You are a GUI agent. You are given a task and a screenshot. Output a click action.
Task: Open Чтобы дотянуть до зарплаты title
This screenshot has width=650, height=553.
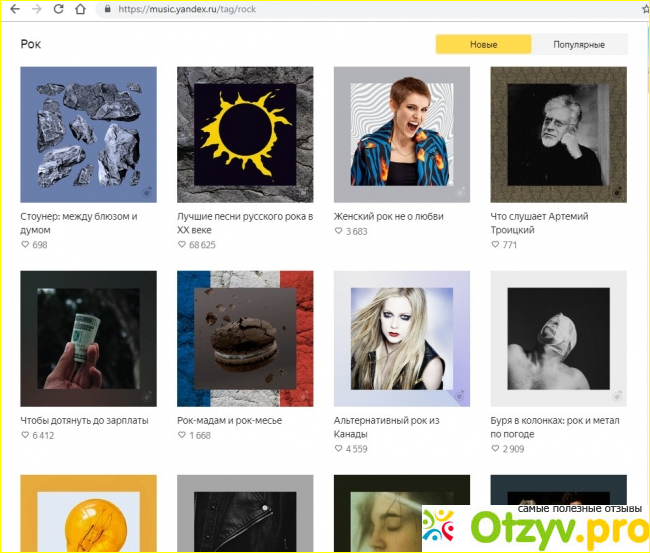click(x=84, y=420)
